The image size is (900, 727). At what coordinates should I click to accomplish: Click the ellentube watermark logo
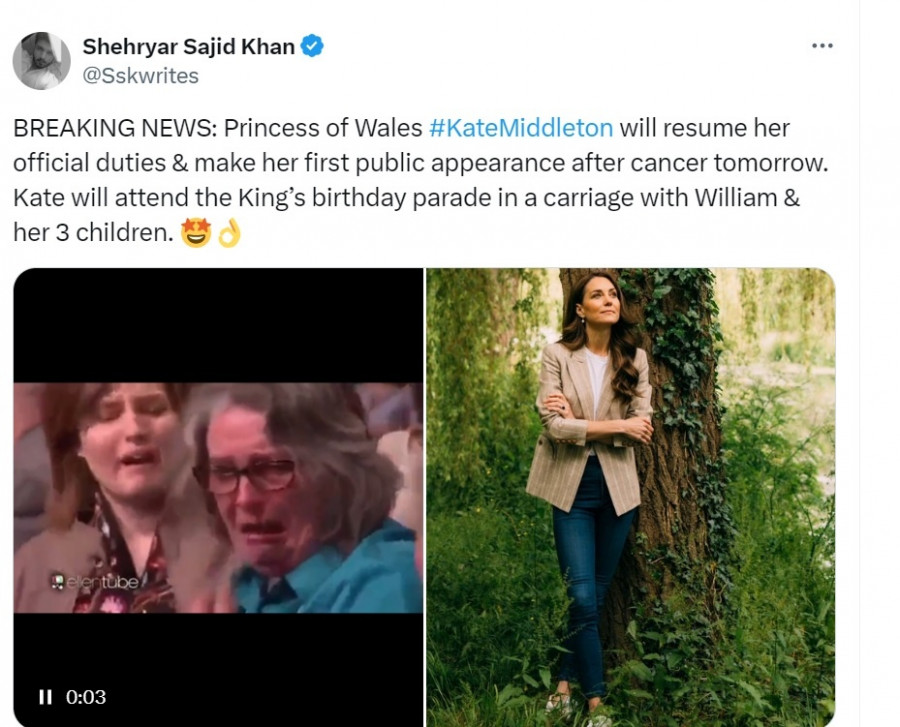pyautogui.click(x=93, y=580)
